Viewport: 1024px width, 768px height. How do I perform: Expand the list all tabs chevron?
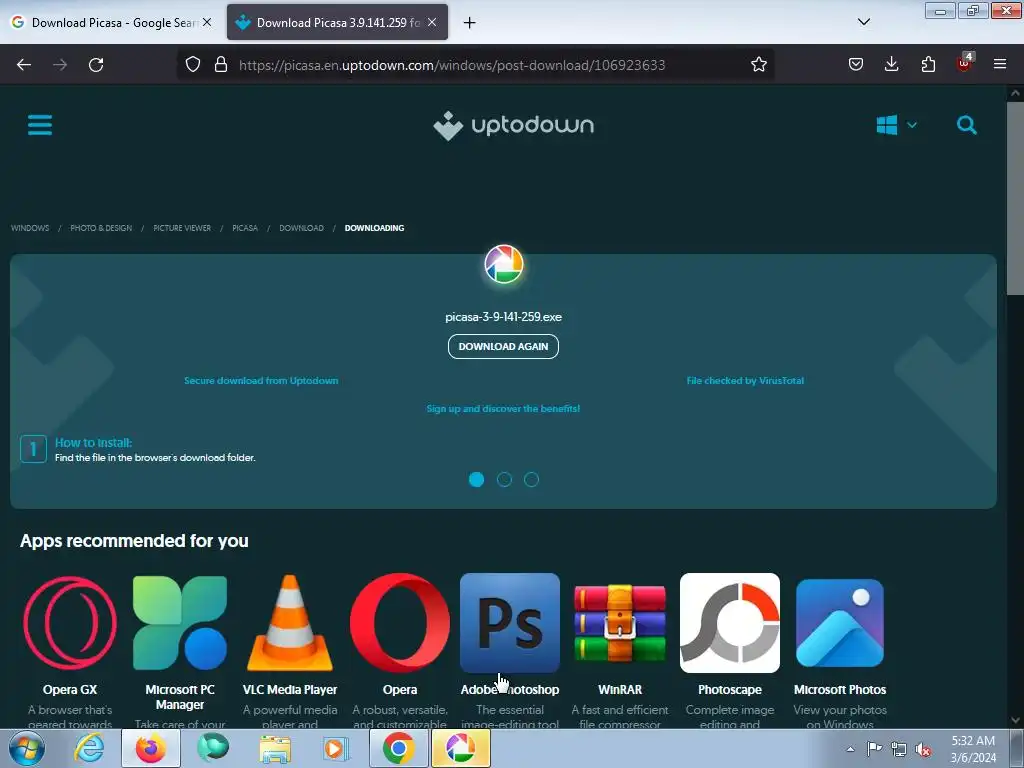tap(863, 22)
